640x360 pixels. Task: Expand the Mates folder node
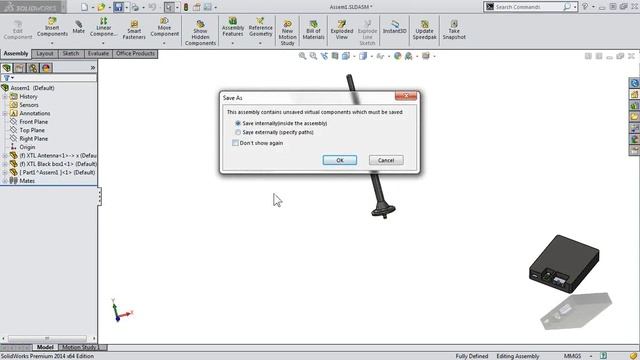pos(5,181)
